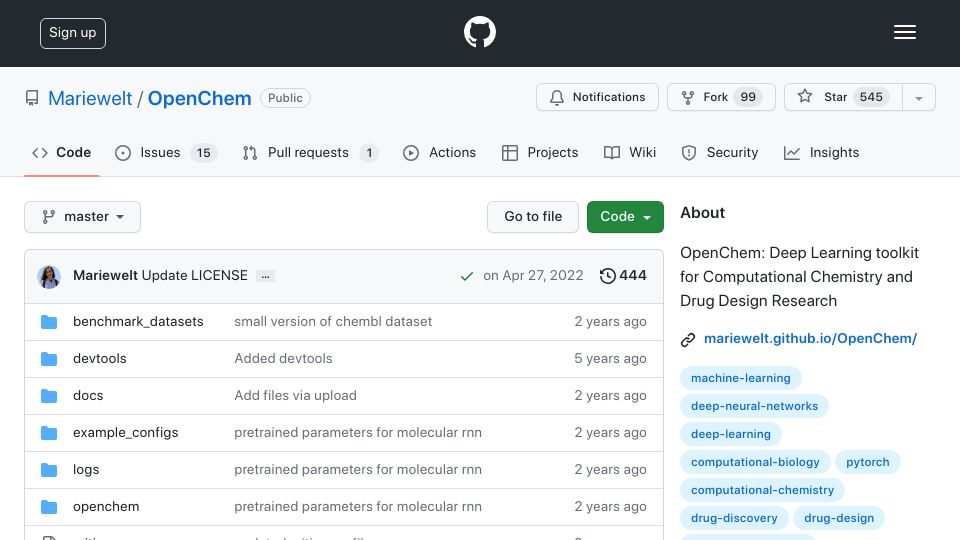Open the docs folder name
Viewport: 960px width, 540px height.
[88, 396]
